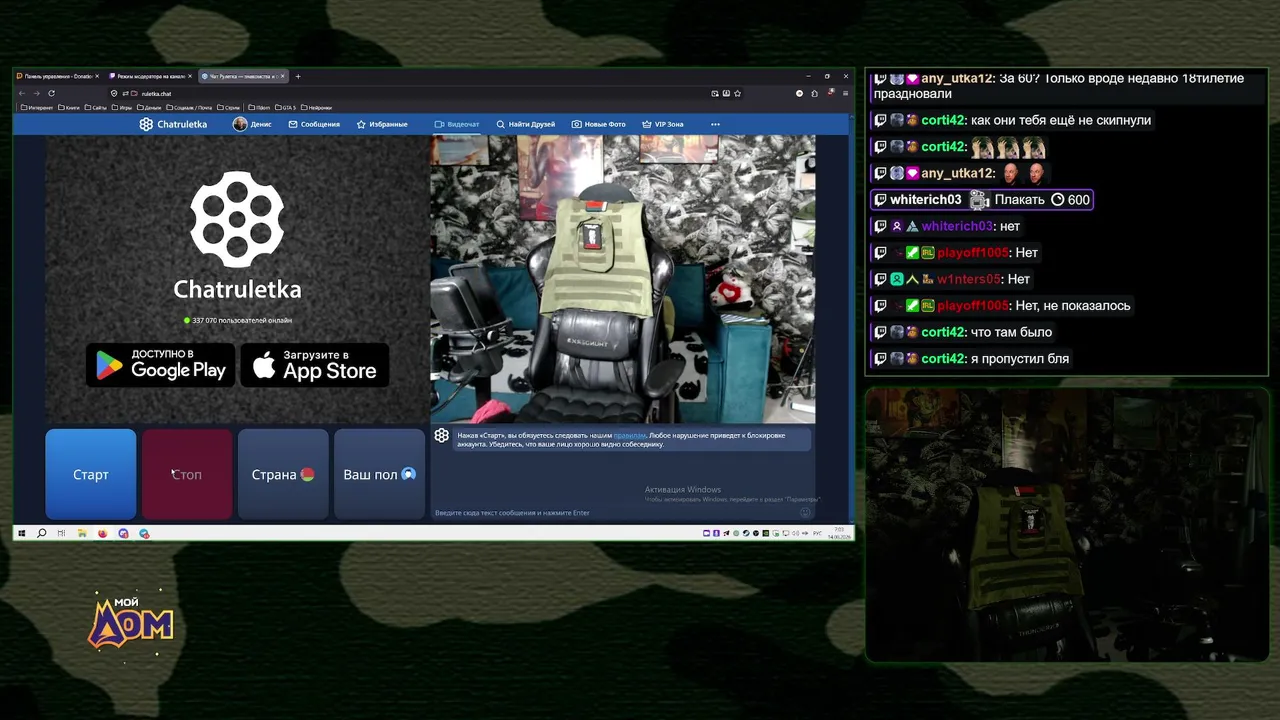Open a new browser tab
Image resolution: width=1280 pixels, height=720 pixels.
pos(297,76)
